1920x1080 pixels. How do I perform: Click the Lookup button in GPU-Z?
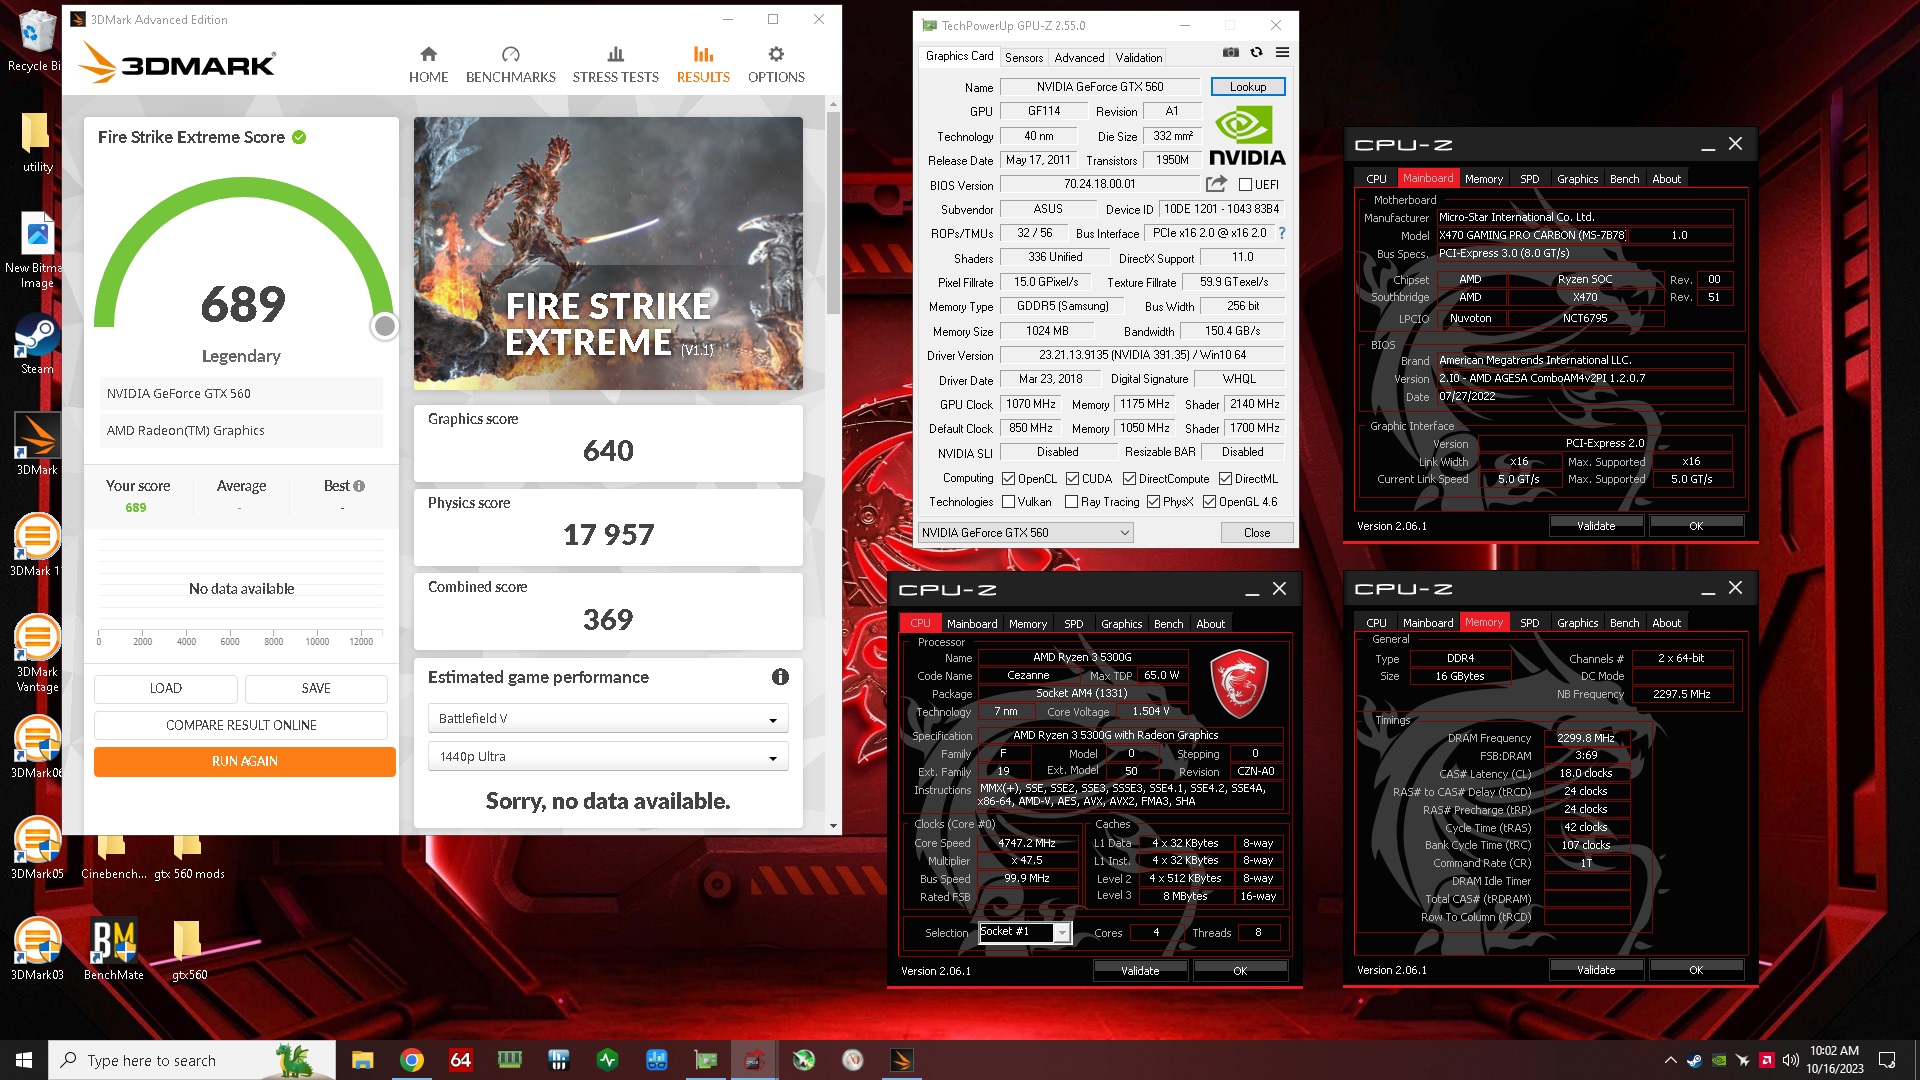point(1247,87)
